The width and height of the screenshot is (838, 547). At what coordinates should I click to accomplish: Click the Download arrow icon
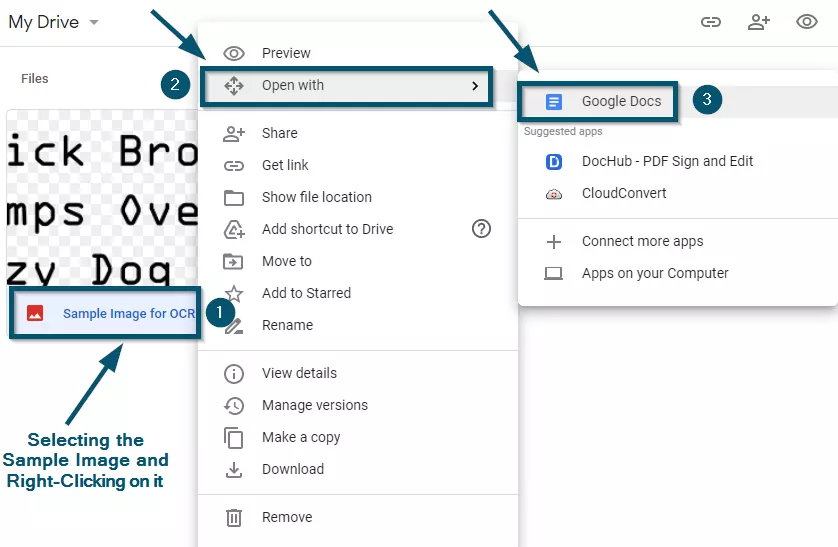234,470
